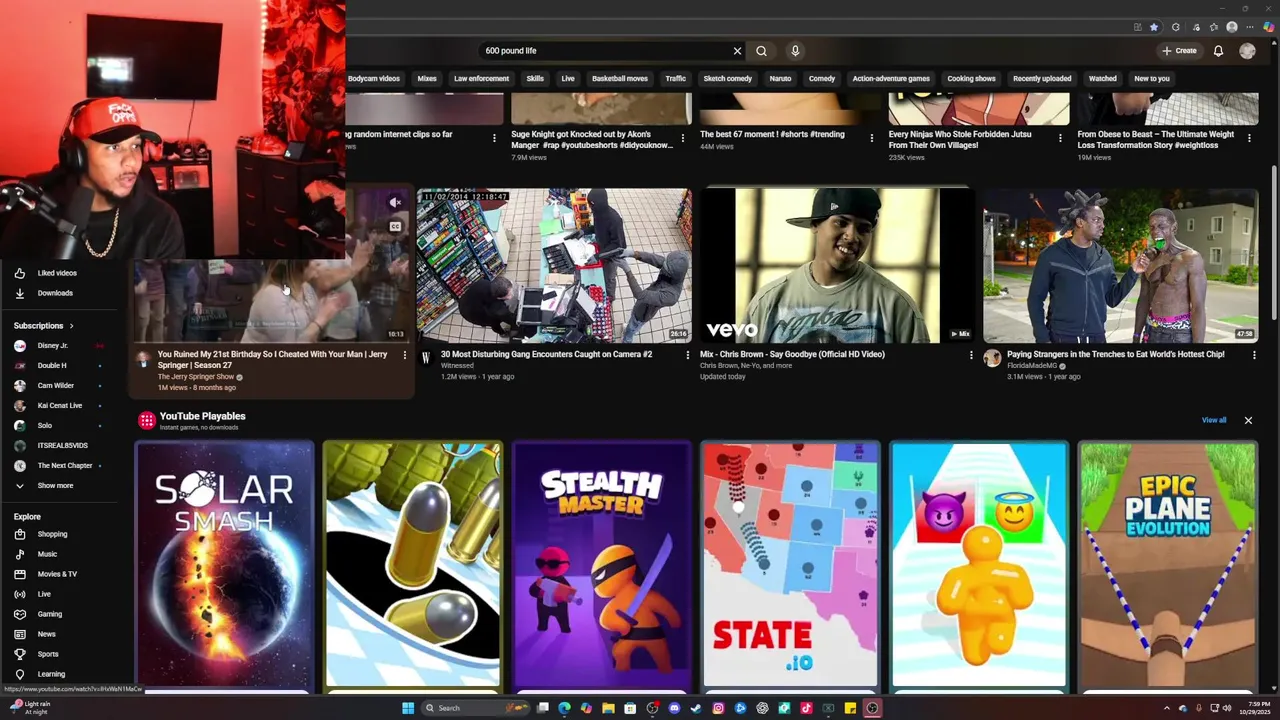Screen dimensions: 1280x720
Task: Select the Recently uploaded filter chip
Action: click(x=1042, y=79)
